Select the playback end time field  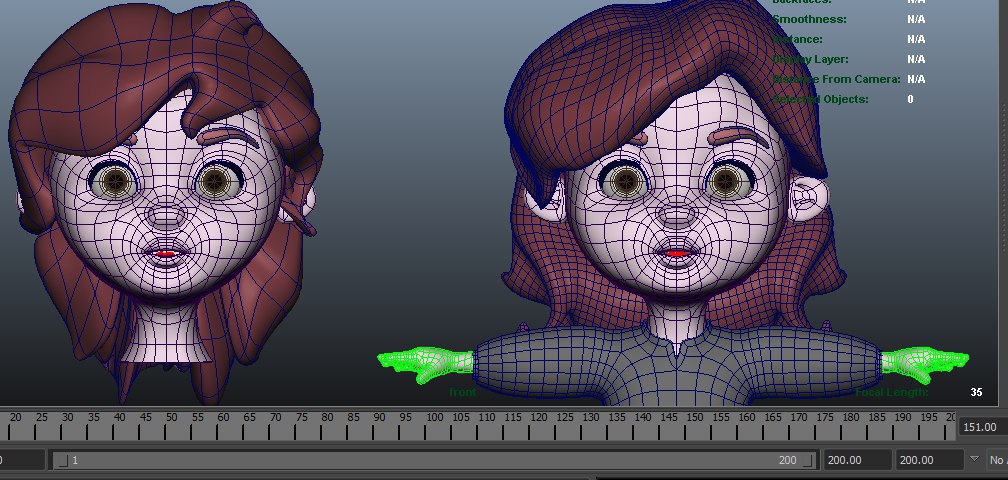[856, 460]
